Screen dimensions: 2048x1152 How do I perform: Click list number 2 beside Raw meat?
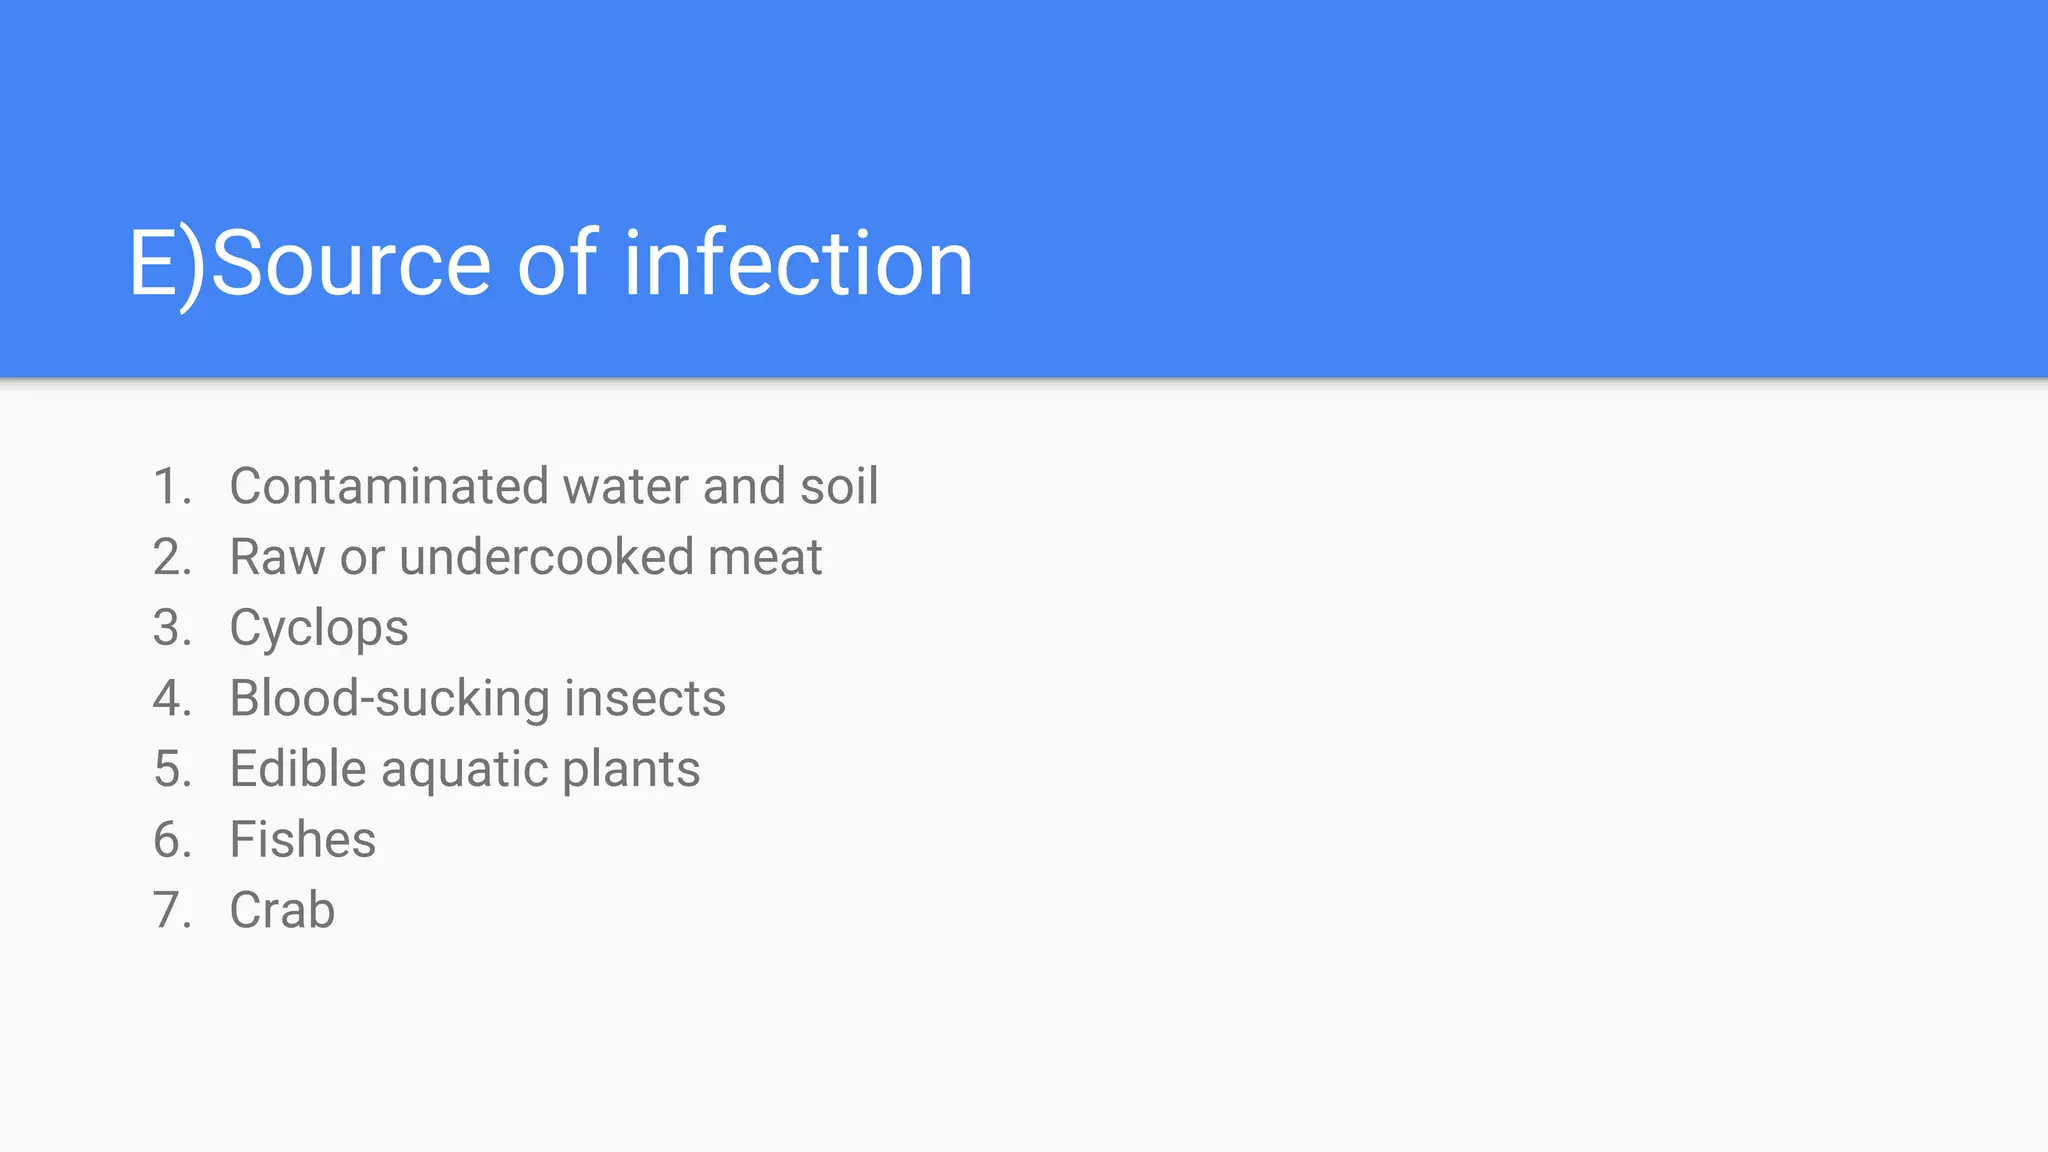click(x=172, y=557)
